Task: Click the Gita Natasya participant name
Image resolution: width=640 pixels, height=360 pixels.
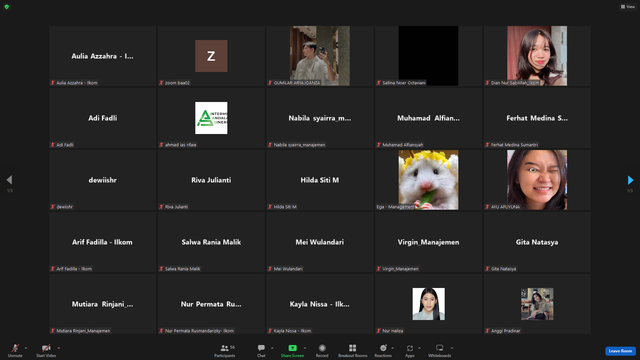Action: pos(537,242)
